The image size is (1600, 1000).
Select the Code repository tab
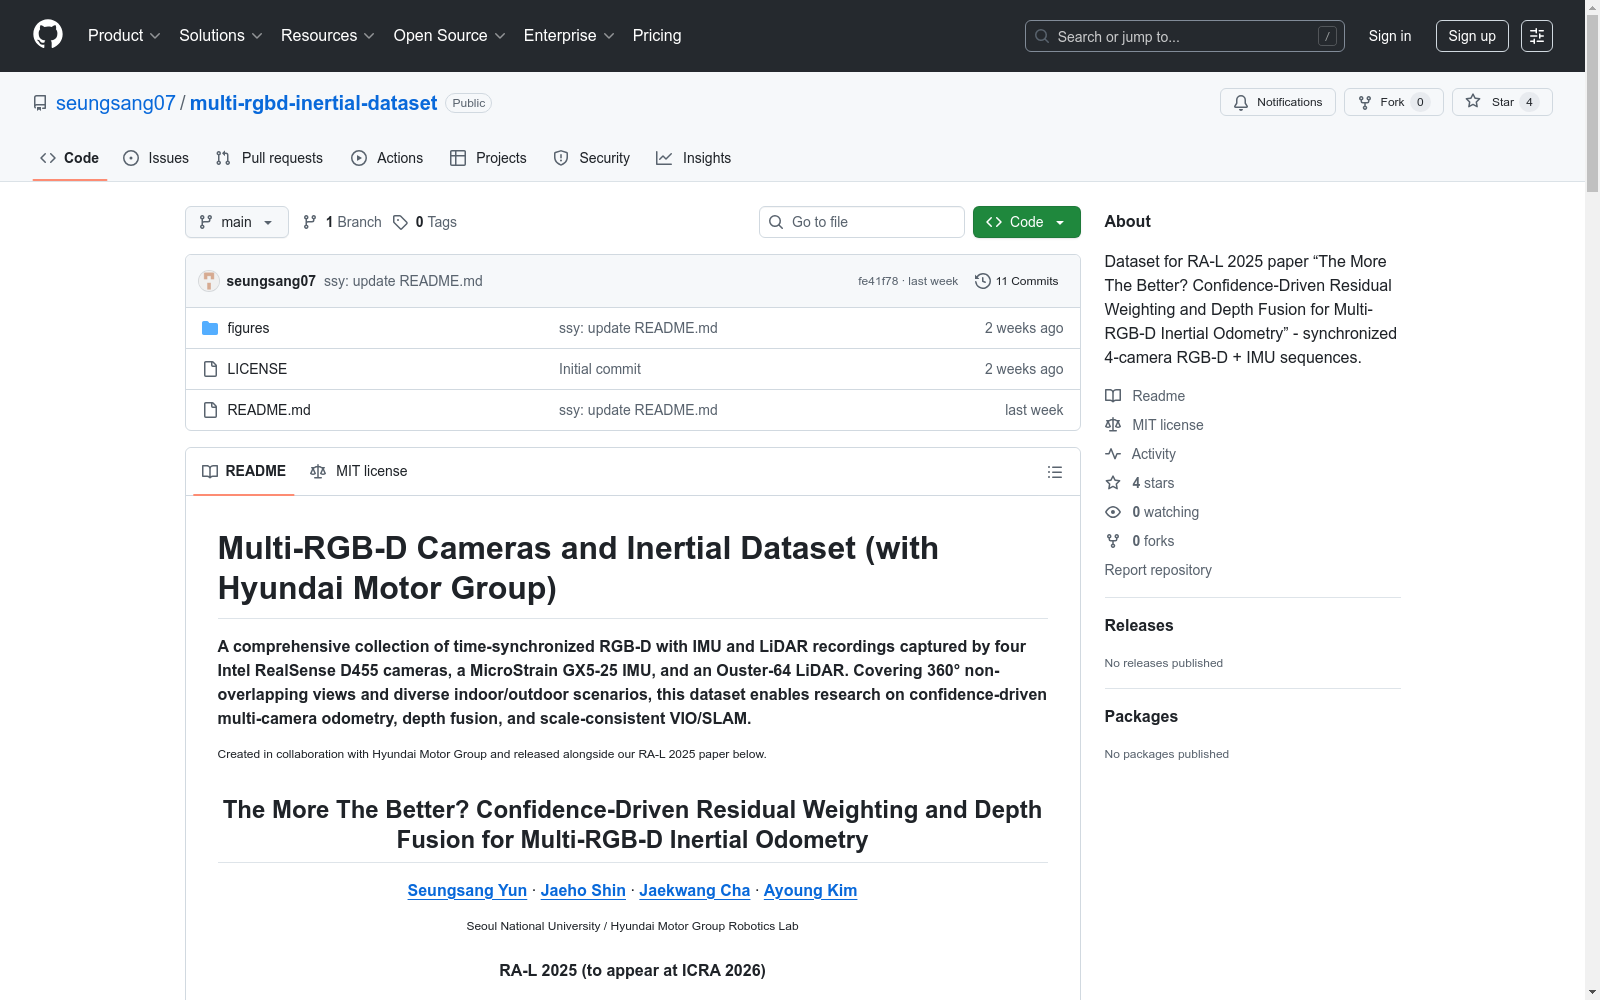70,158
